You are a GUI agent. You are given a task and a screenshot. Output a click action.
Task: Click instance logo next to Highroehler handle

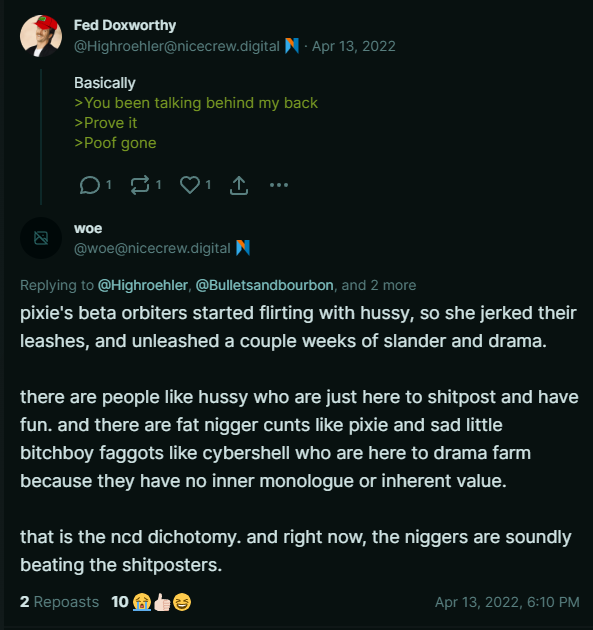click(x=292, y=46)
